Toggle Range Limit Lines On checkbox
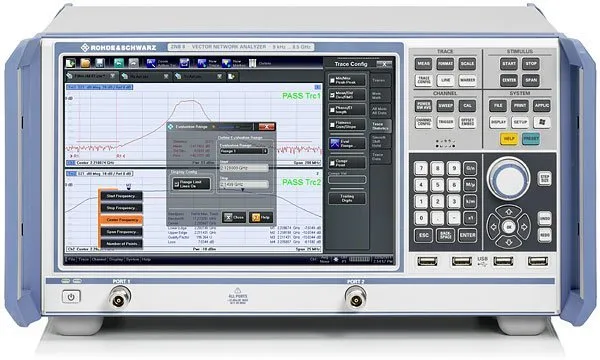This screenshot has height=360, width=600. (176, 184)
